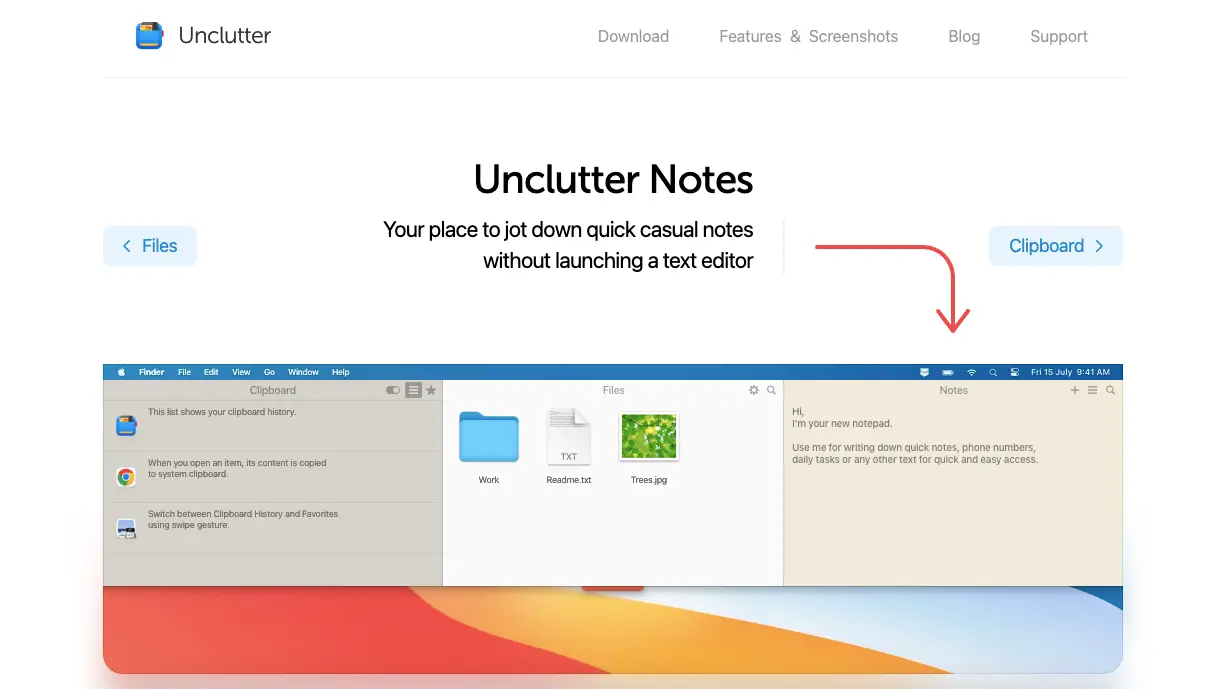Viewport: 1225px width, 689px height.
Task: Click the Clipboard panel title
Action: (273, 390)
